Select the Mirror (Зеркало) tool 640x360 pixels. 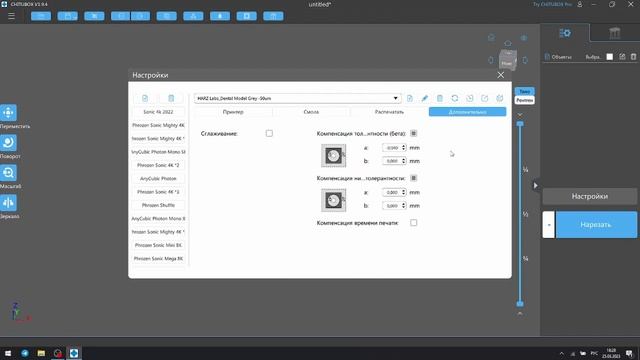click(9, 202)
